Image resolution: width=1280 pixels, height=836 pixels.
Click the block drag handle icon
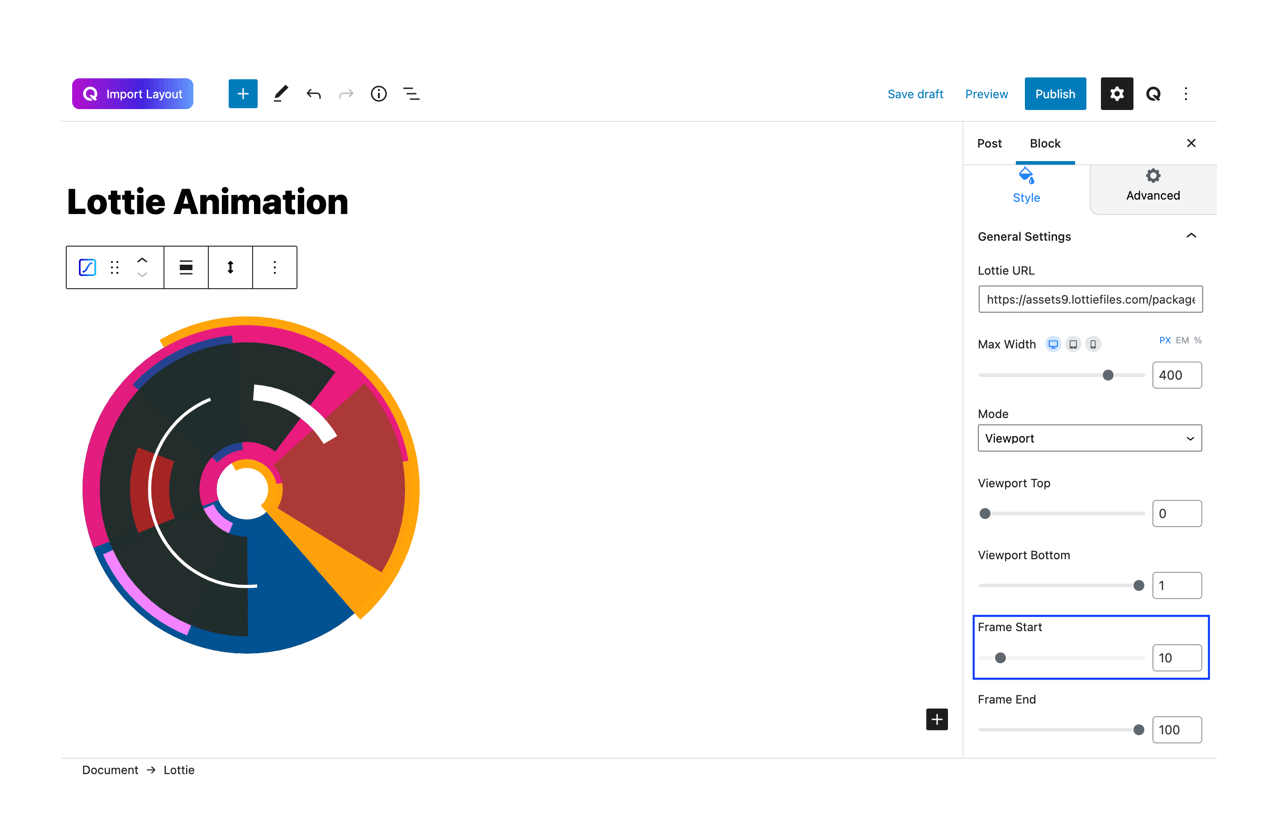pos(115,267)
